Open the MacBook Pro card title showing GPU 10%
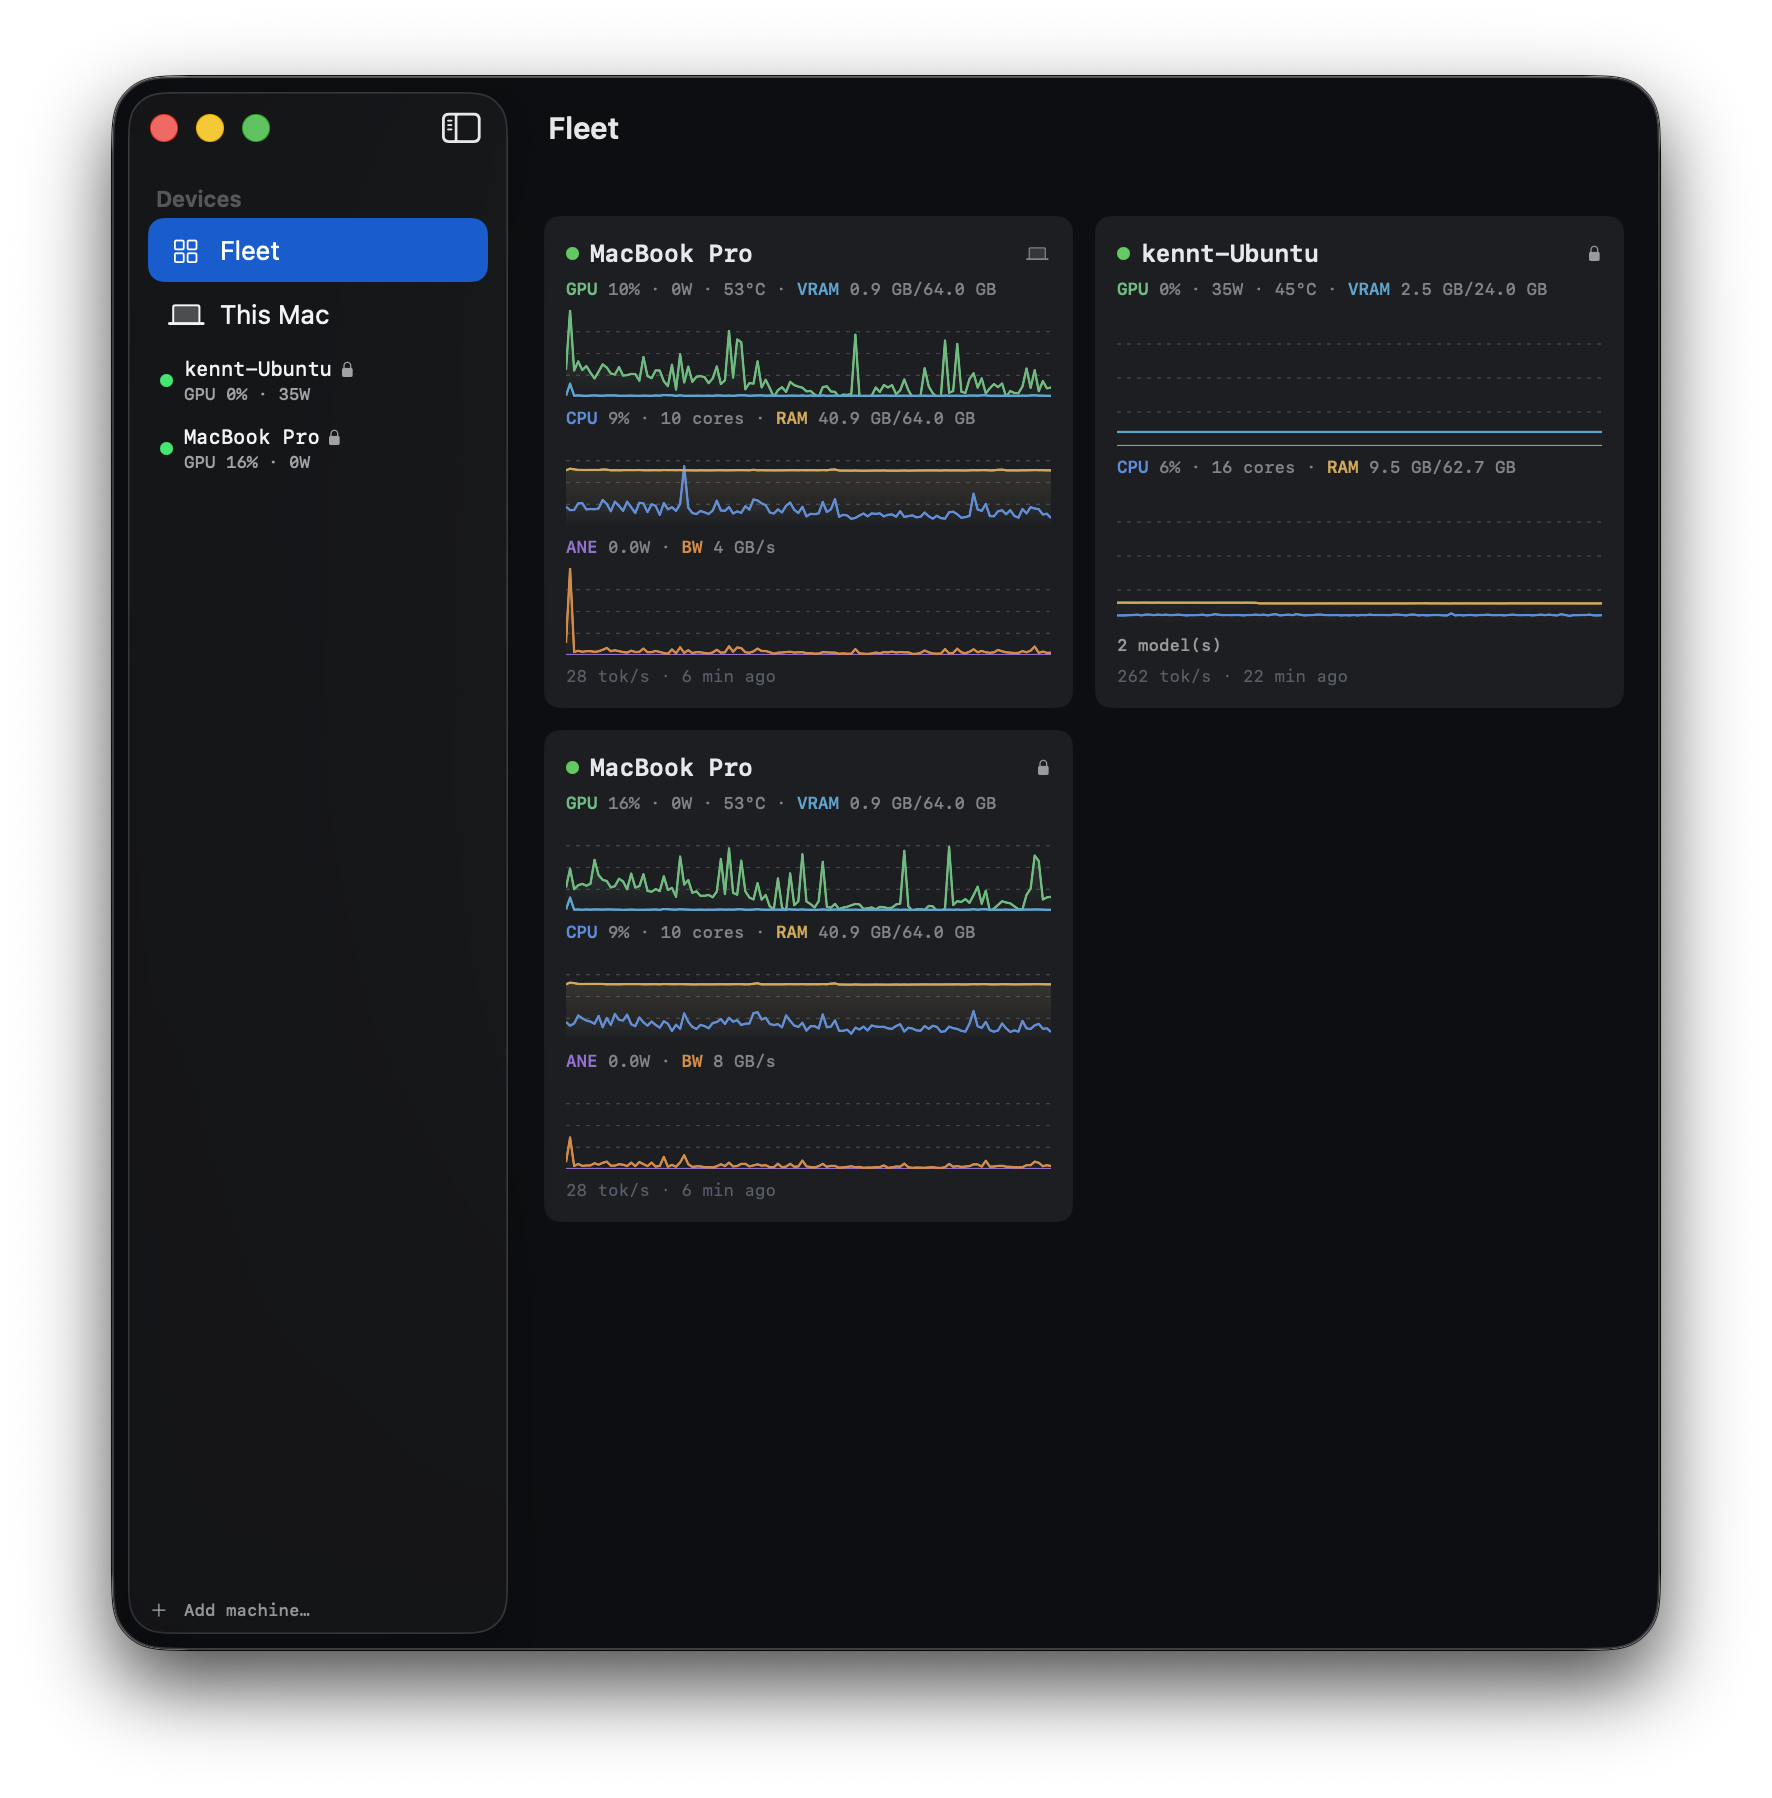Screen dimensions: 1772x1798 (x=671, y=254)
